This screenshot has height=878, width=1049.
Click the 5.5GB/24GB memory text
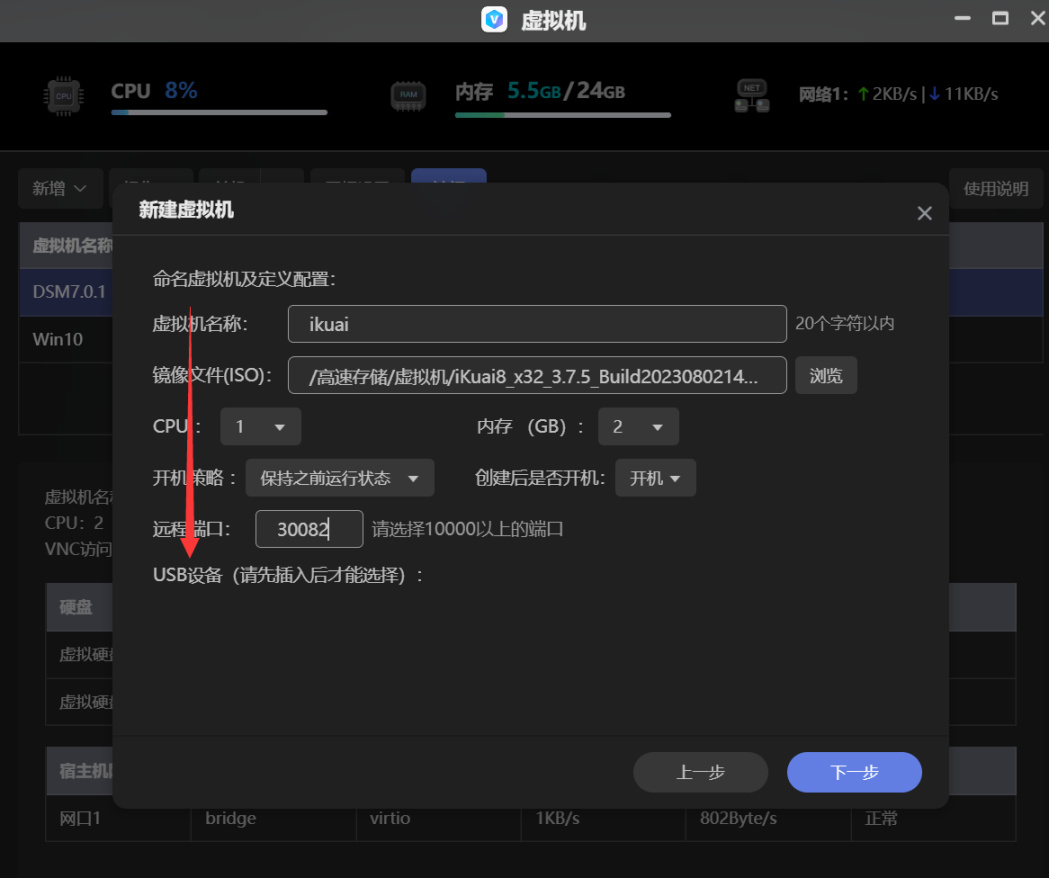point(566,90)
